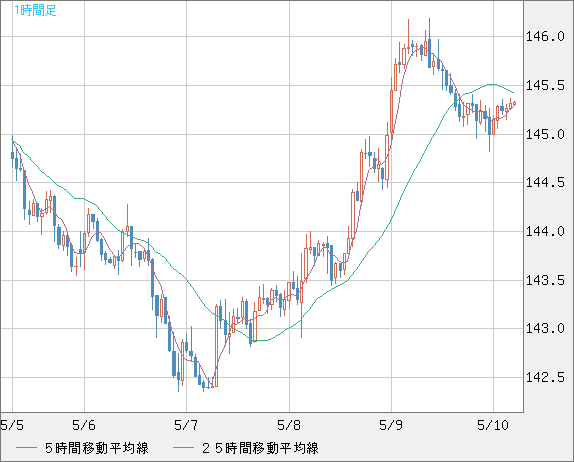Click the 146.0 price axis label
Screen dimensions: 574x462
click(545, 36)
